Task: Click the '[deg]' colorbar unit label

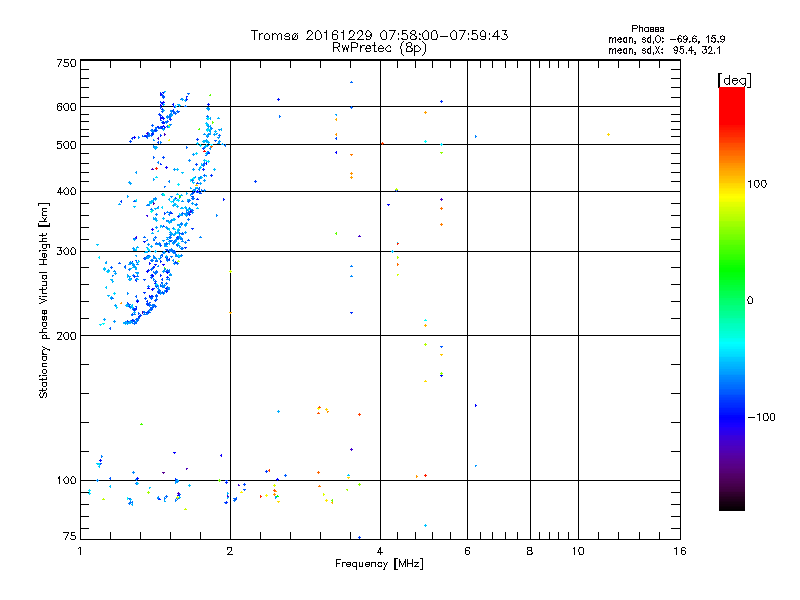Action: click(x=734, y=80)
